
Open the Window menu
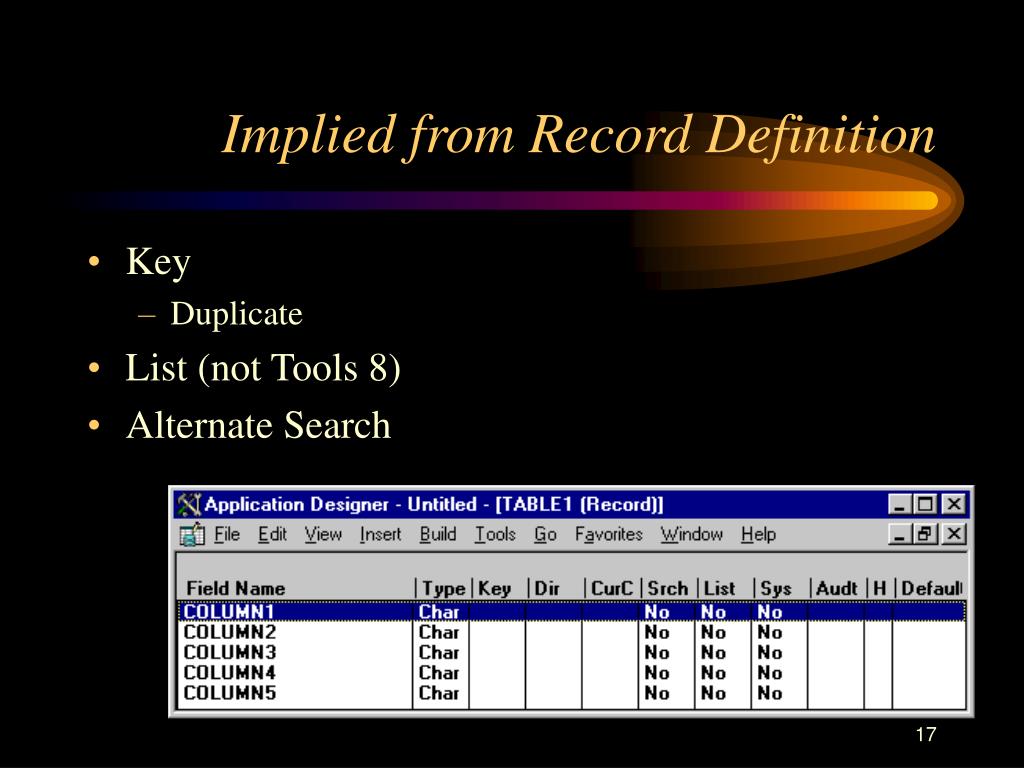[692, 534]
